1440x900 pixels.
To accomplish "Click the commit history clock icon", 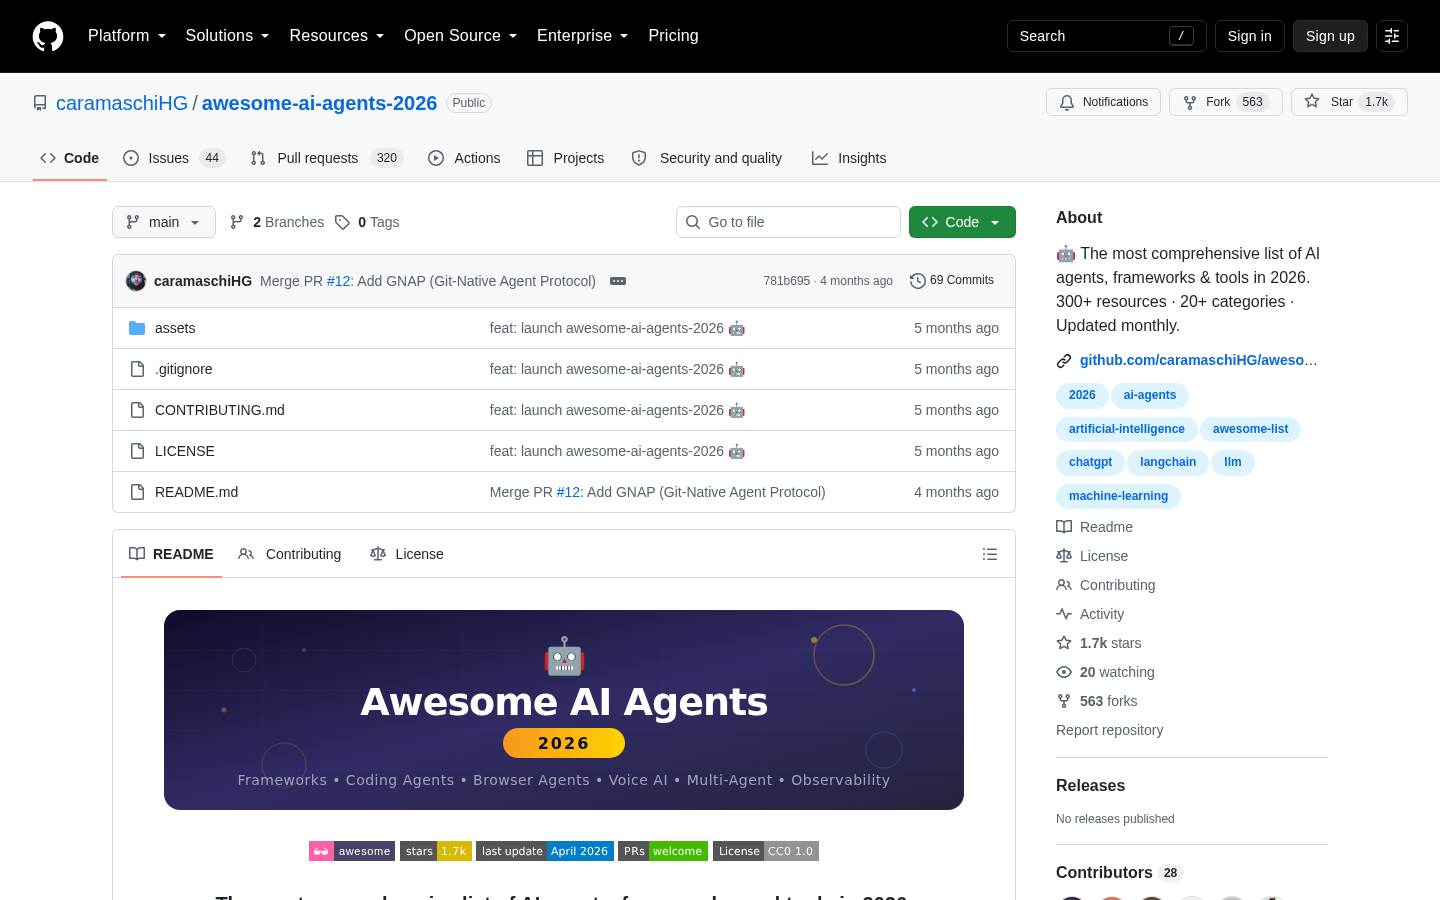I will pos(918,281).
